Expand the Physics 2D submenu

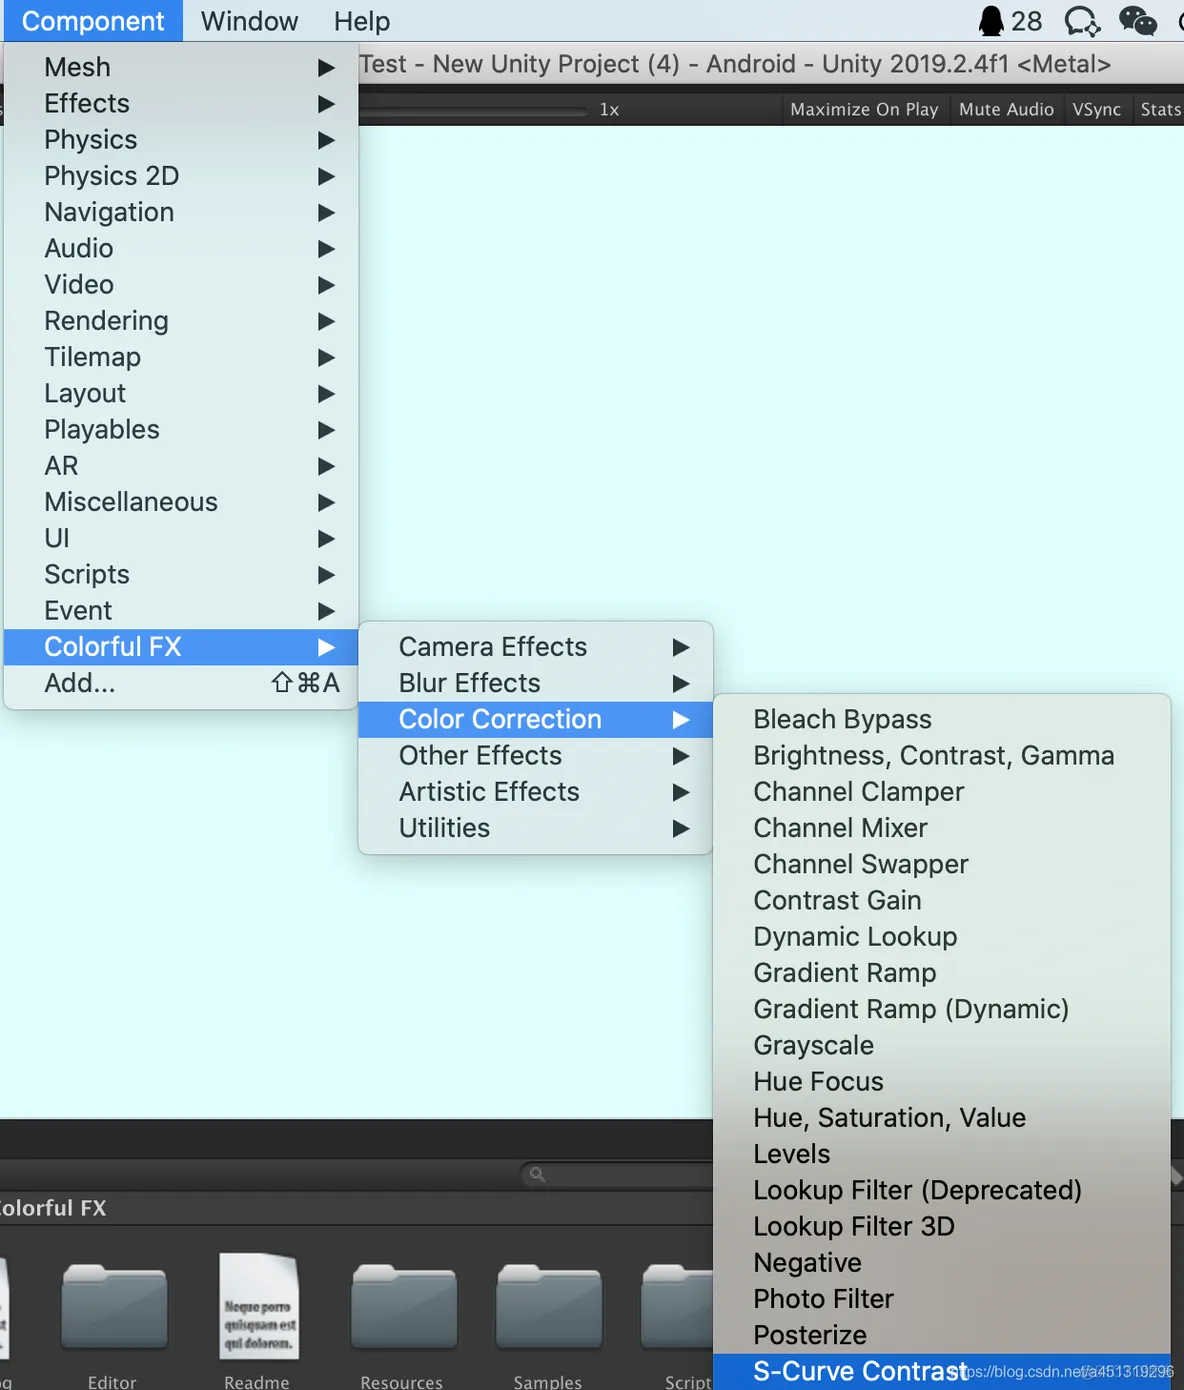[x=181, y=175]
